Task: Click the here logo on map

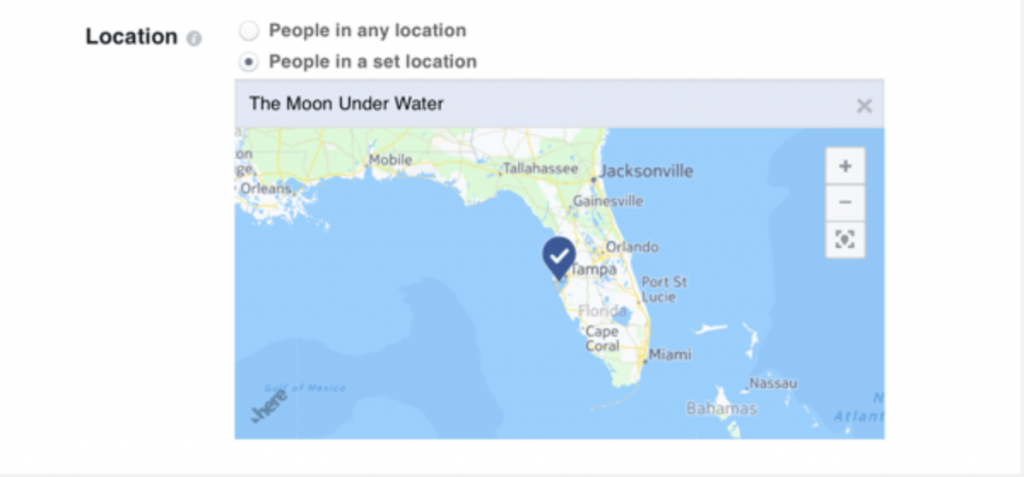Action: (270, 406)
